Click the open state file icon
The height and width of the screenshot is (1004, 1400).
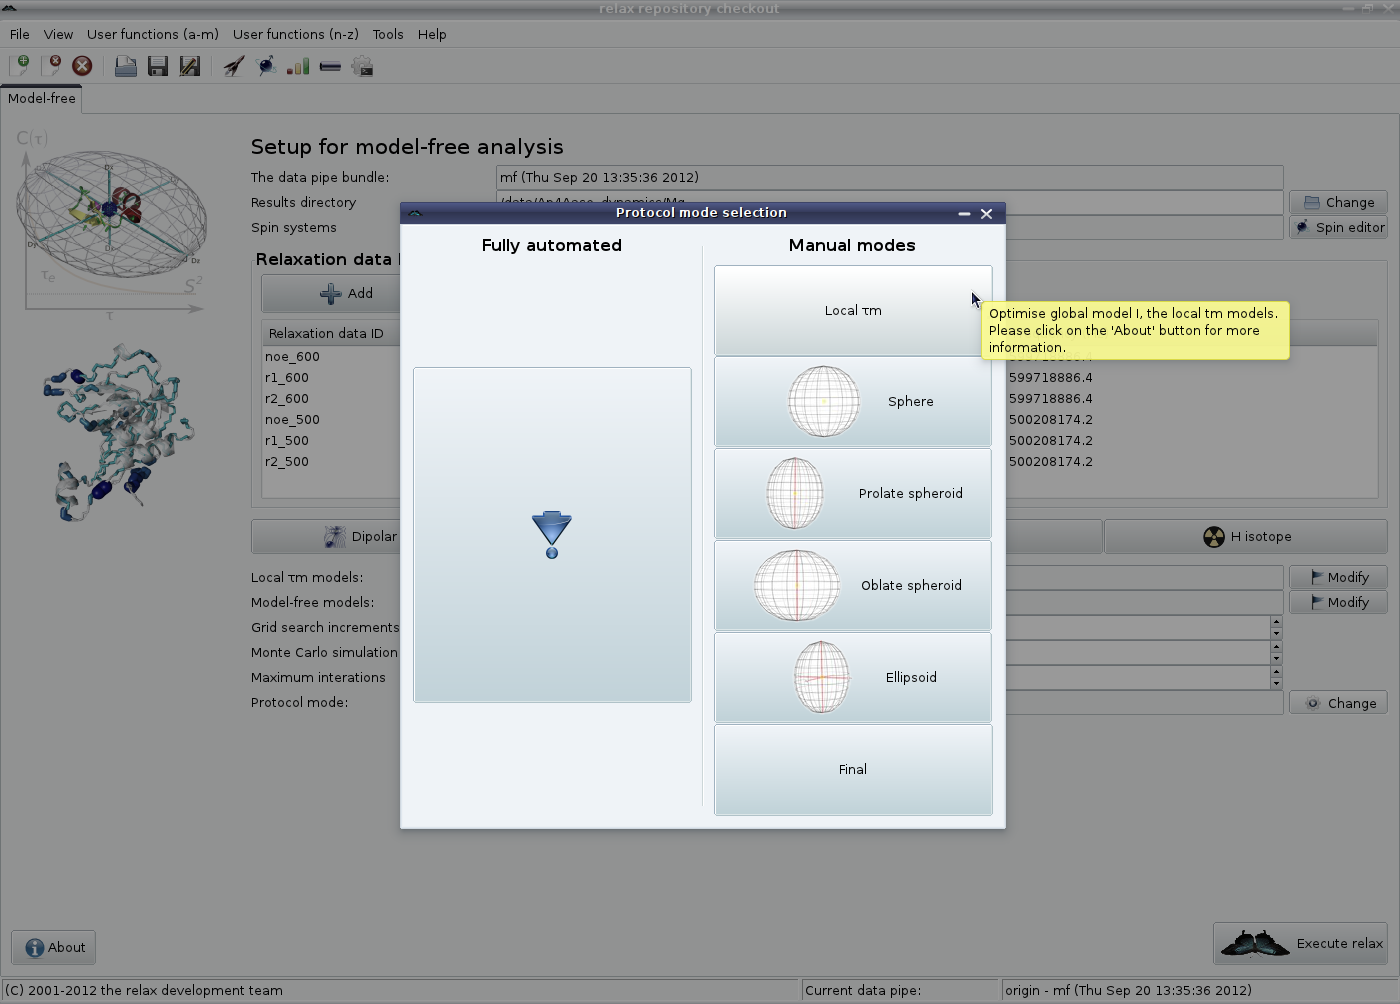click(125, 66)
